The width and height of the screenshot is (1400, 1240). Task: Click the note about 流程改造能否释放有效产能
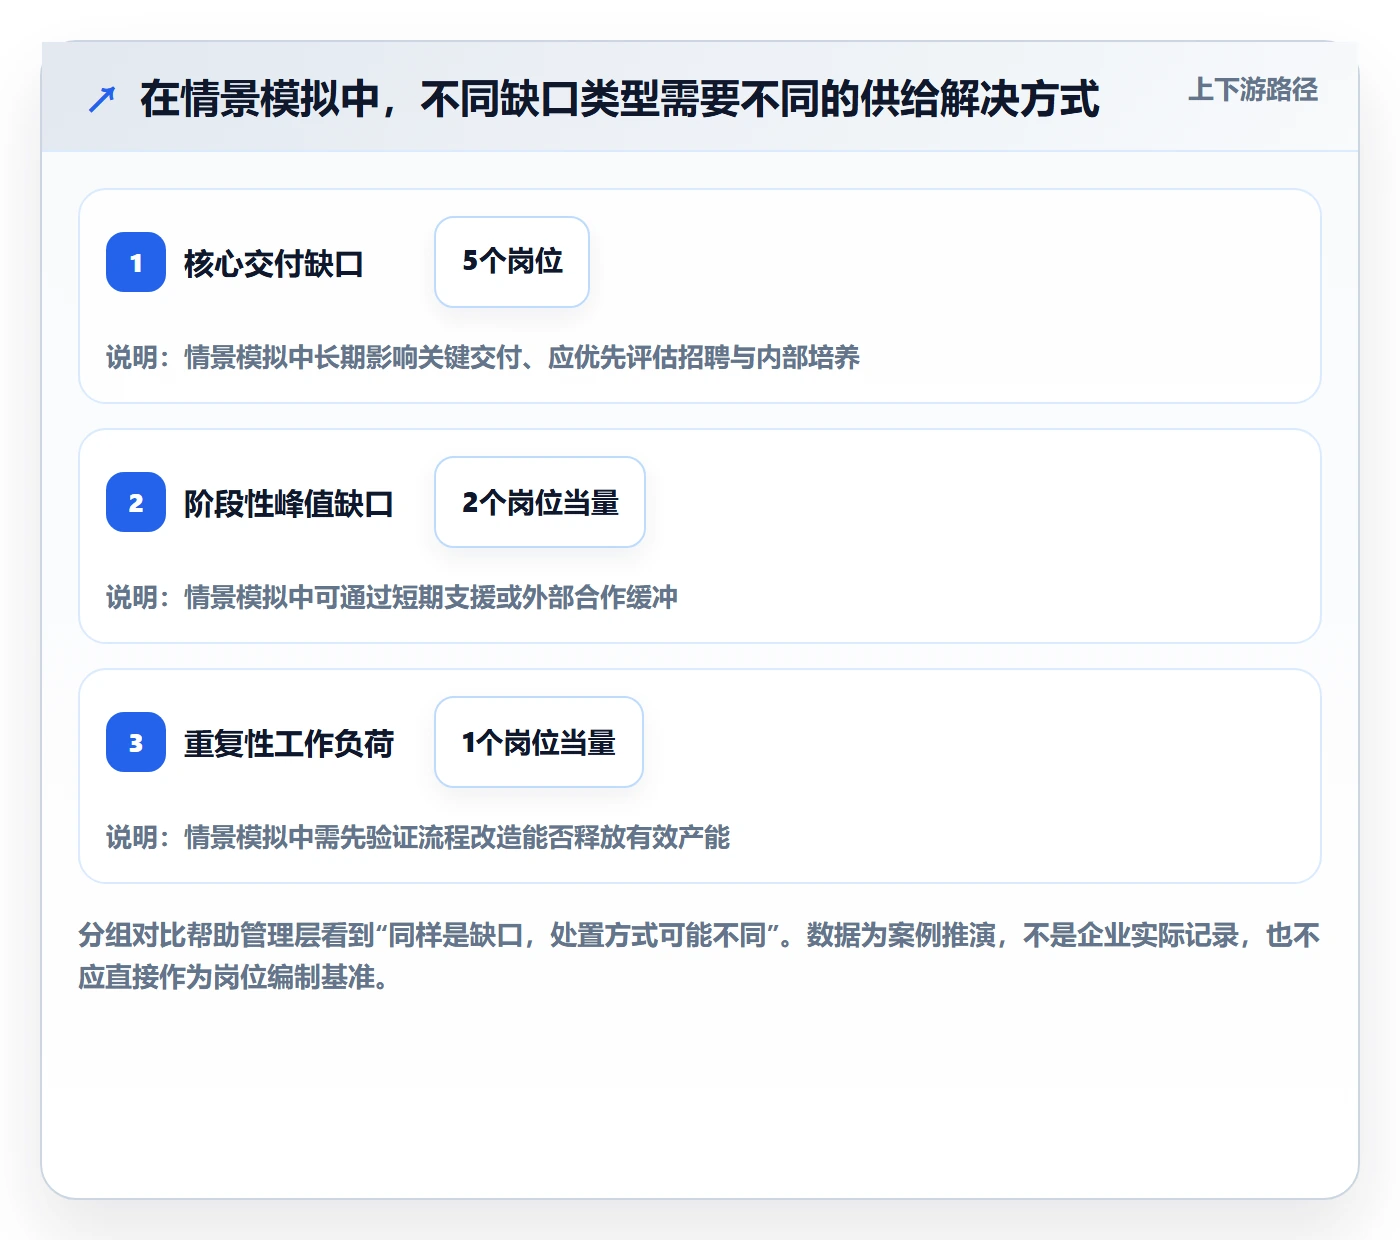click(418, 837)
